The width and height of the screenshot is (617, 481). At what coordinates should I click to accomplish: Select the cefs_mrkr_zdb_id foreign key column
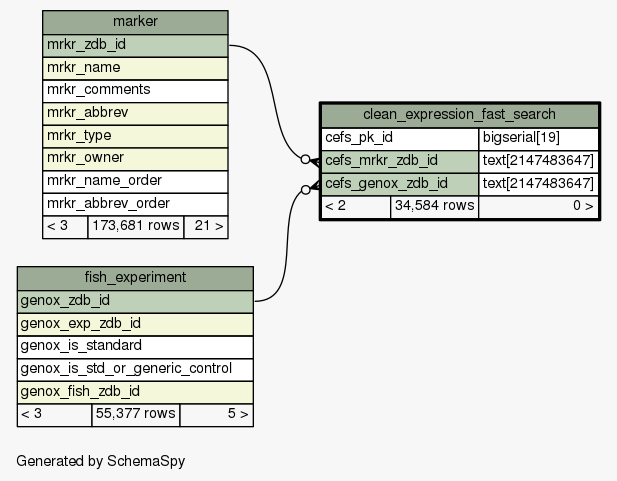[x=400, y=160]
